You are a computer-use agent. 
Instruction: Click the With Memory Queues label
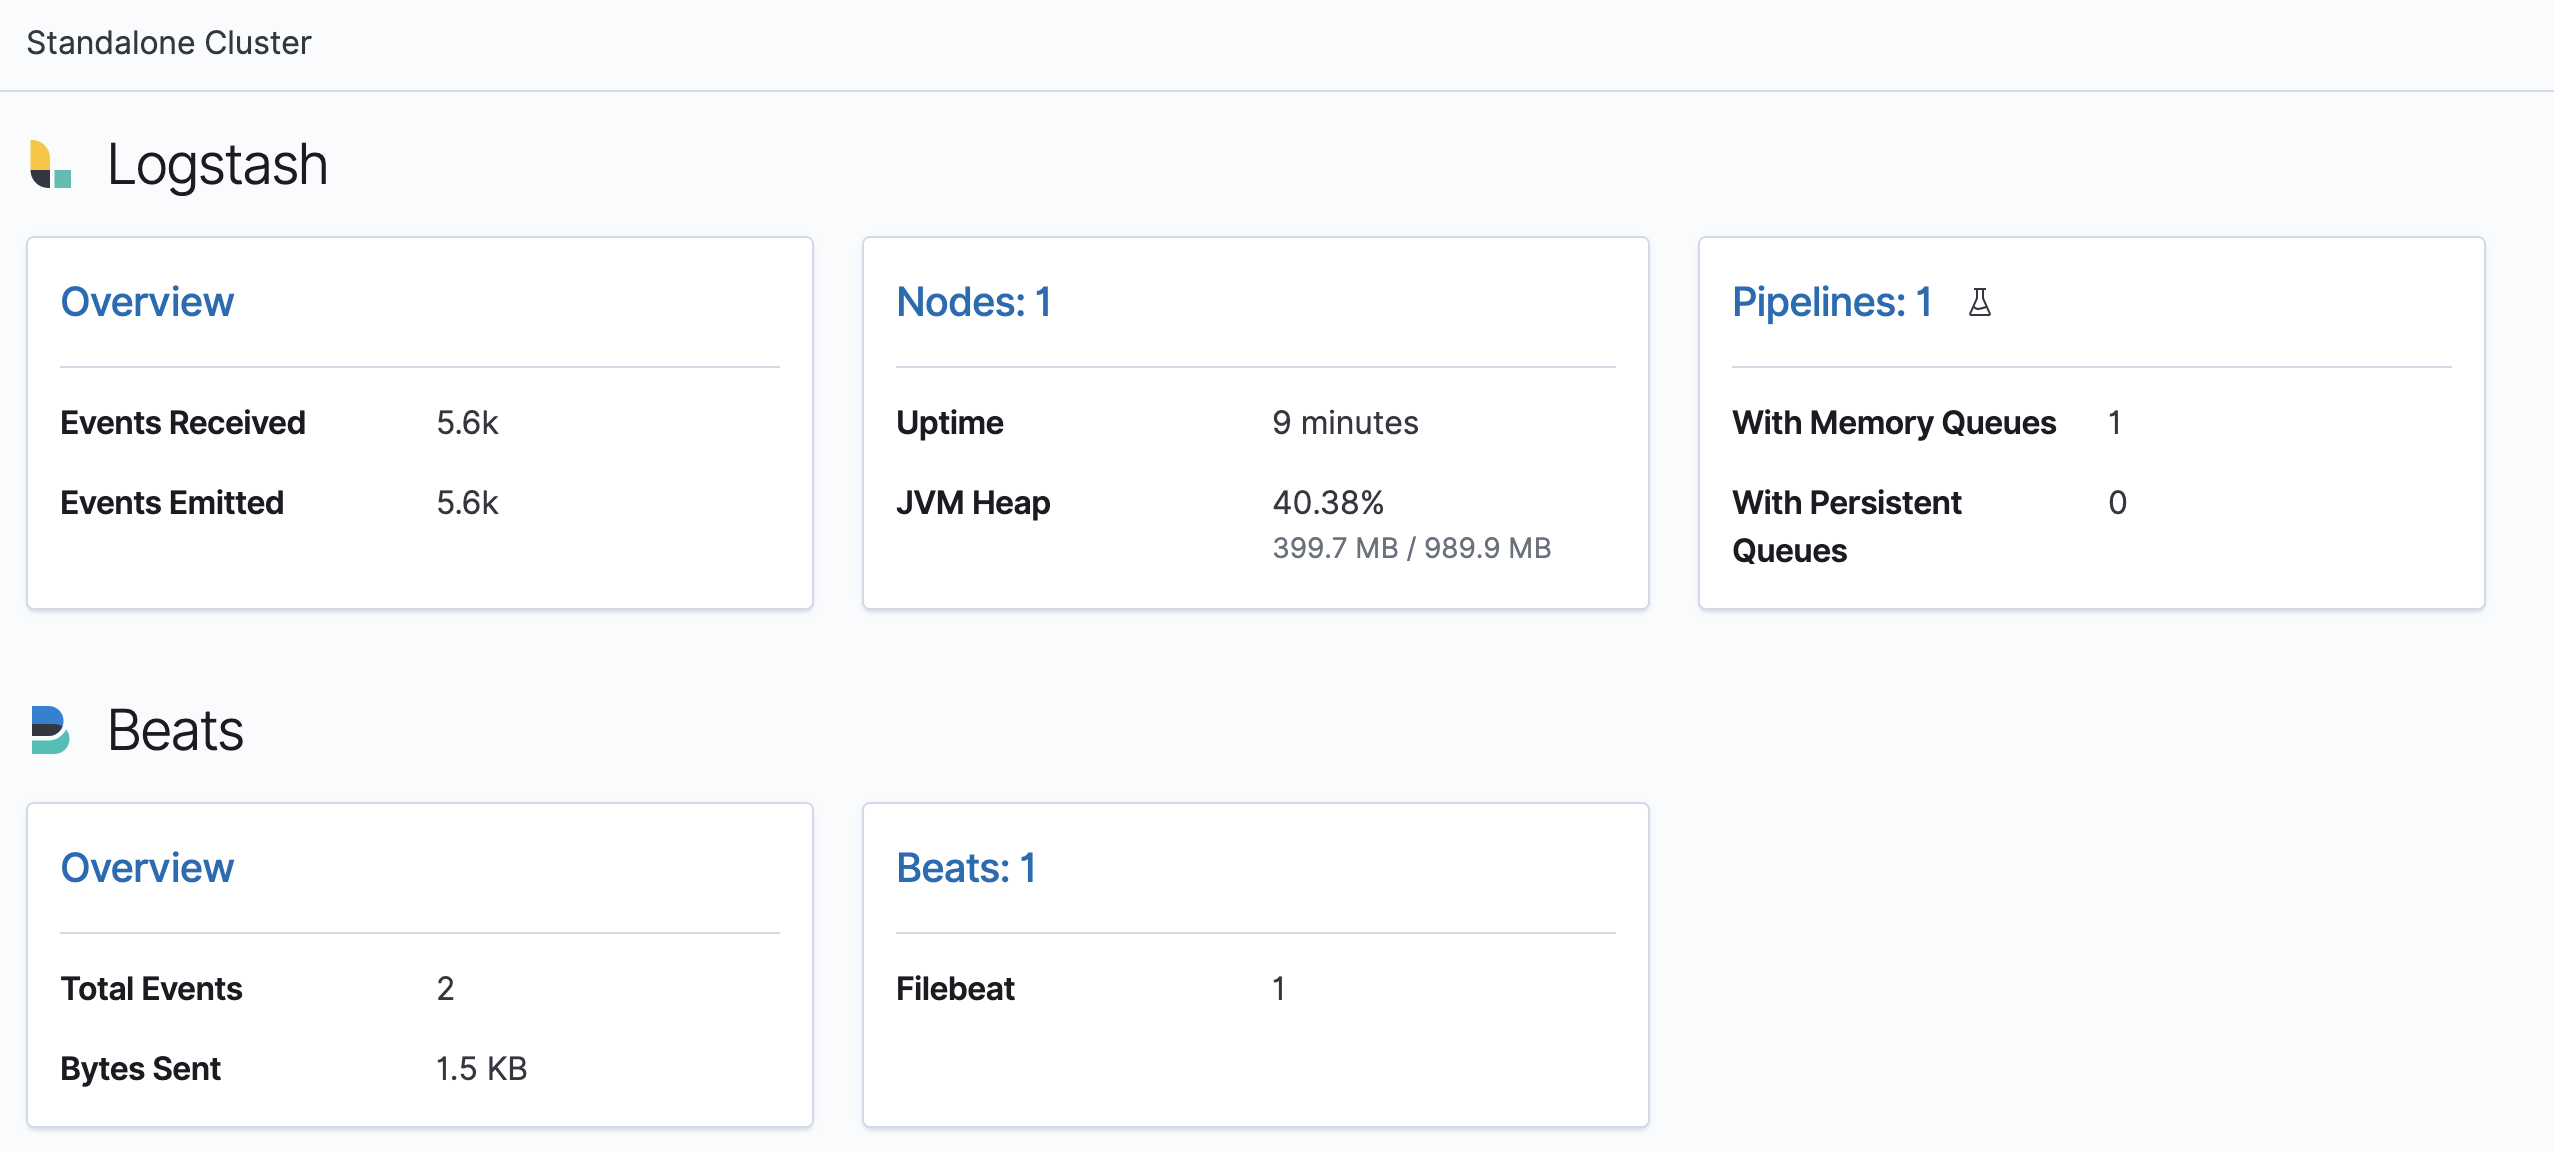[1894, 423]
